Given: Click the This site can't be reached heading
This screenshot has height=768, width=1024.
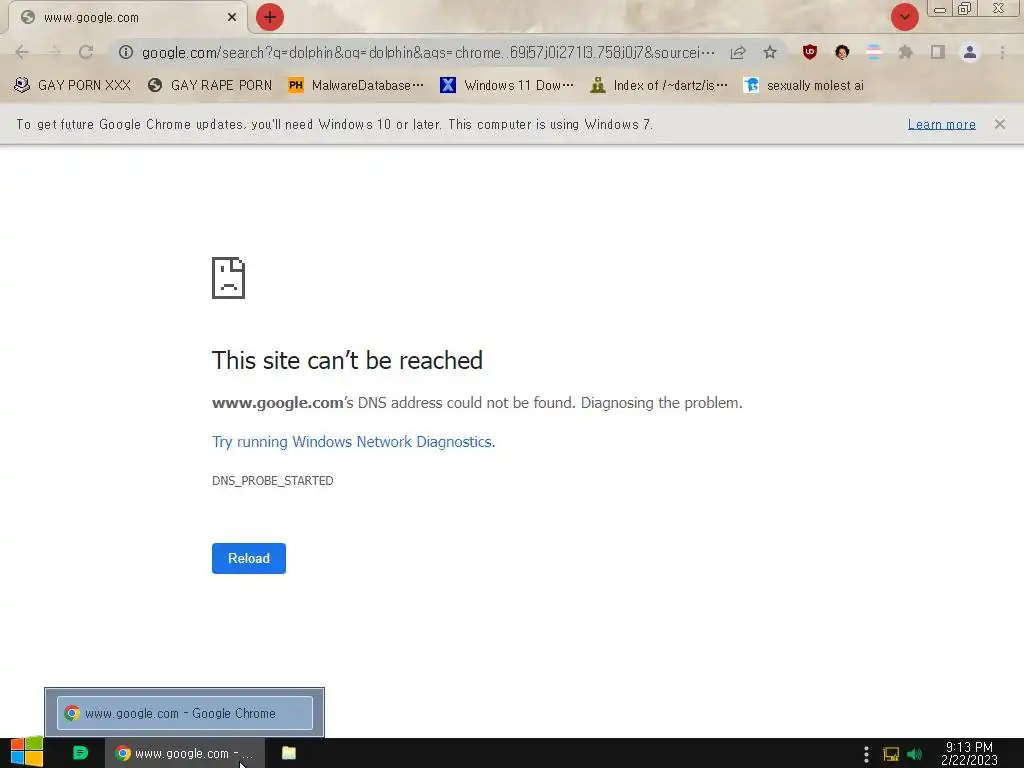Looking at the screenshot, I should tap(347, 360).
